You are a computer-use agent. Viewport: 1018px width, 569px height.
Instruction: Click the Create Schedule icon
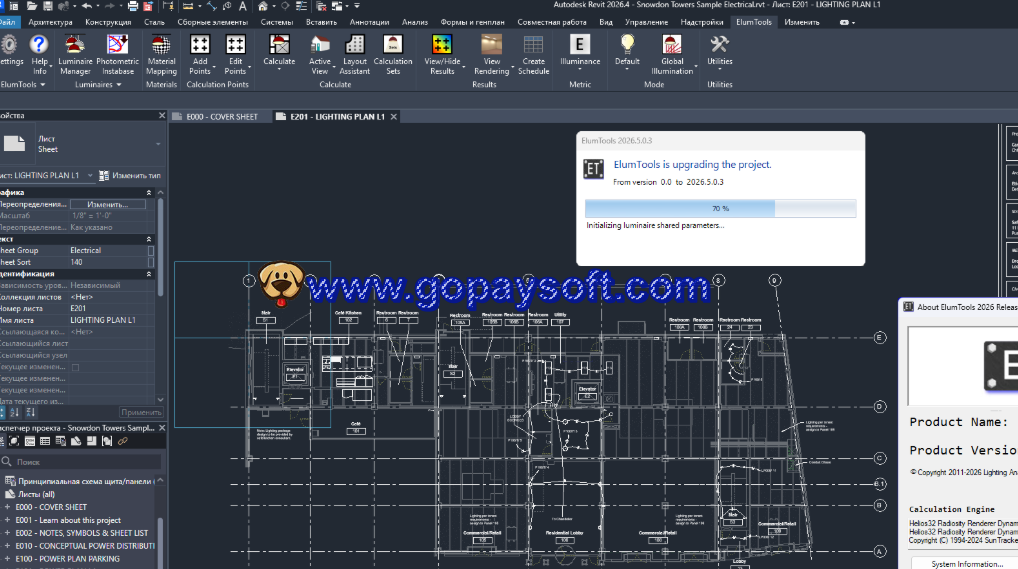pyautogui.click(x=533, y=53)
